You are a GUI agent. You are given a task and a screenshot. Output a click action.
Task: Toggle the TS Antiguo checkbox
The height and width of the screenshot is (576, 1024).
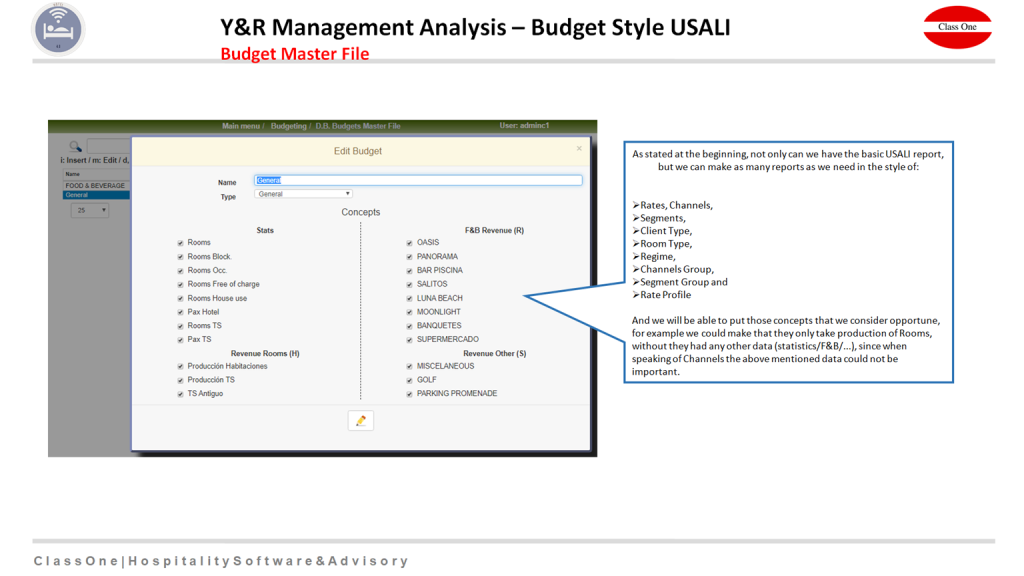(x=180, y=394)
